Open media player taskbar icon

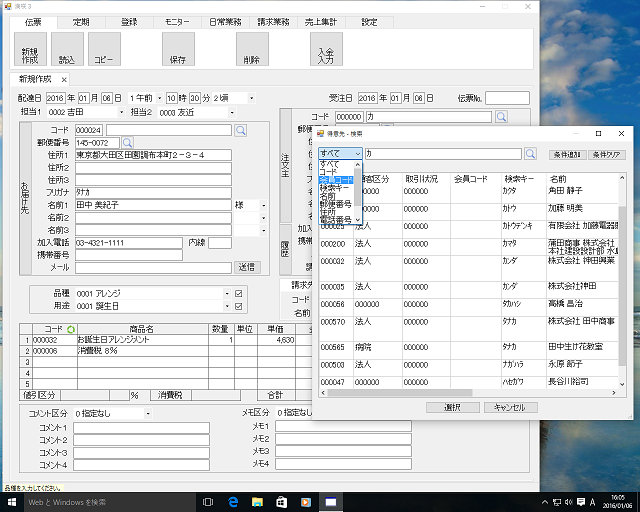coord(306,502)
